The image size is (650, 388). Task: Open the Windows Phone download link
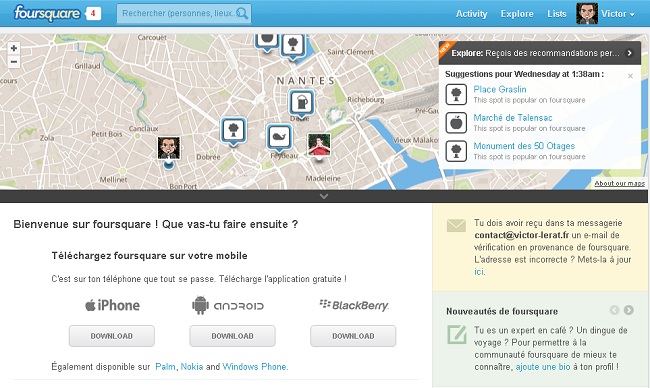click(254, 366)
